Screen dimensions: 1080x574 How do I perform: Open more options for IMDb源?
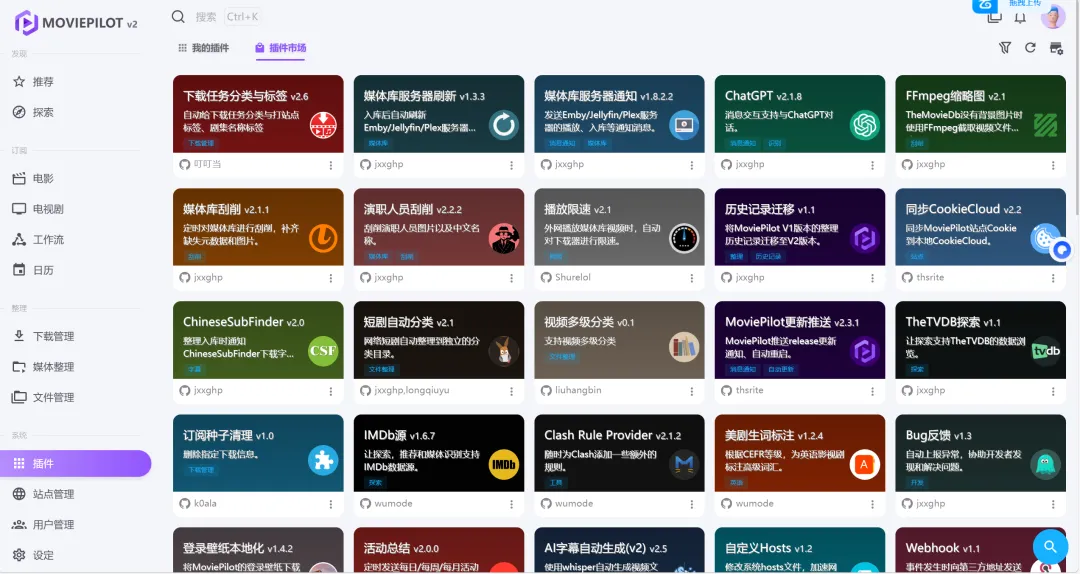(512, 504)
